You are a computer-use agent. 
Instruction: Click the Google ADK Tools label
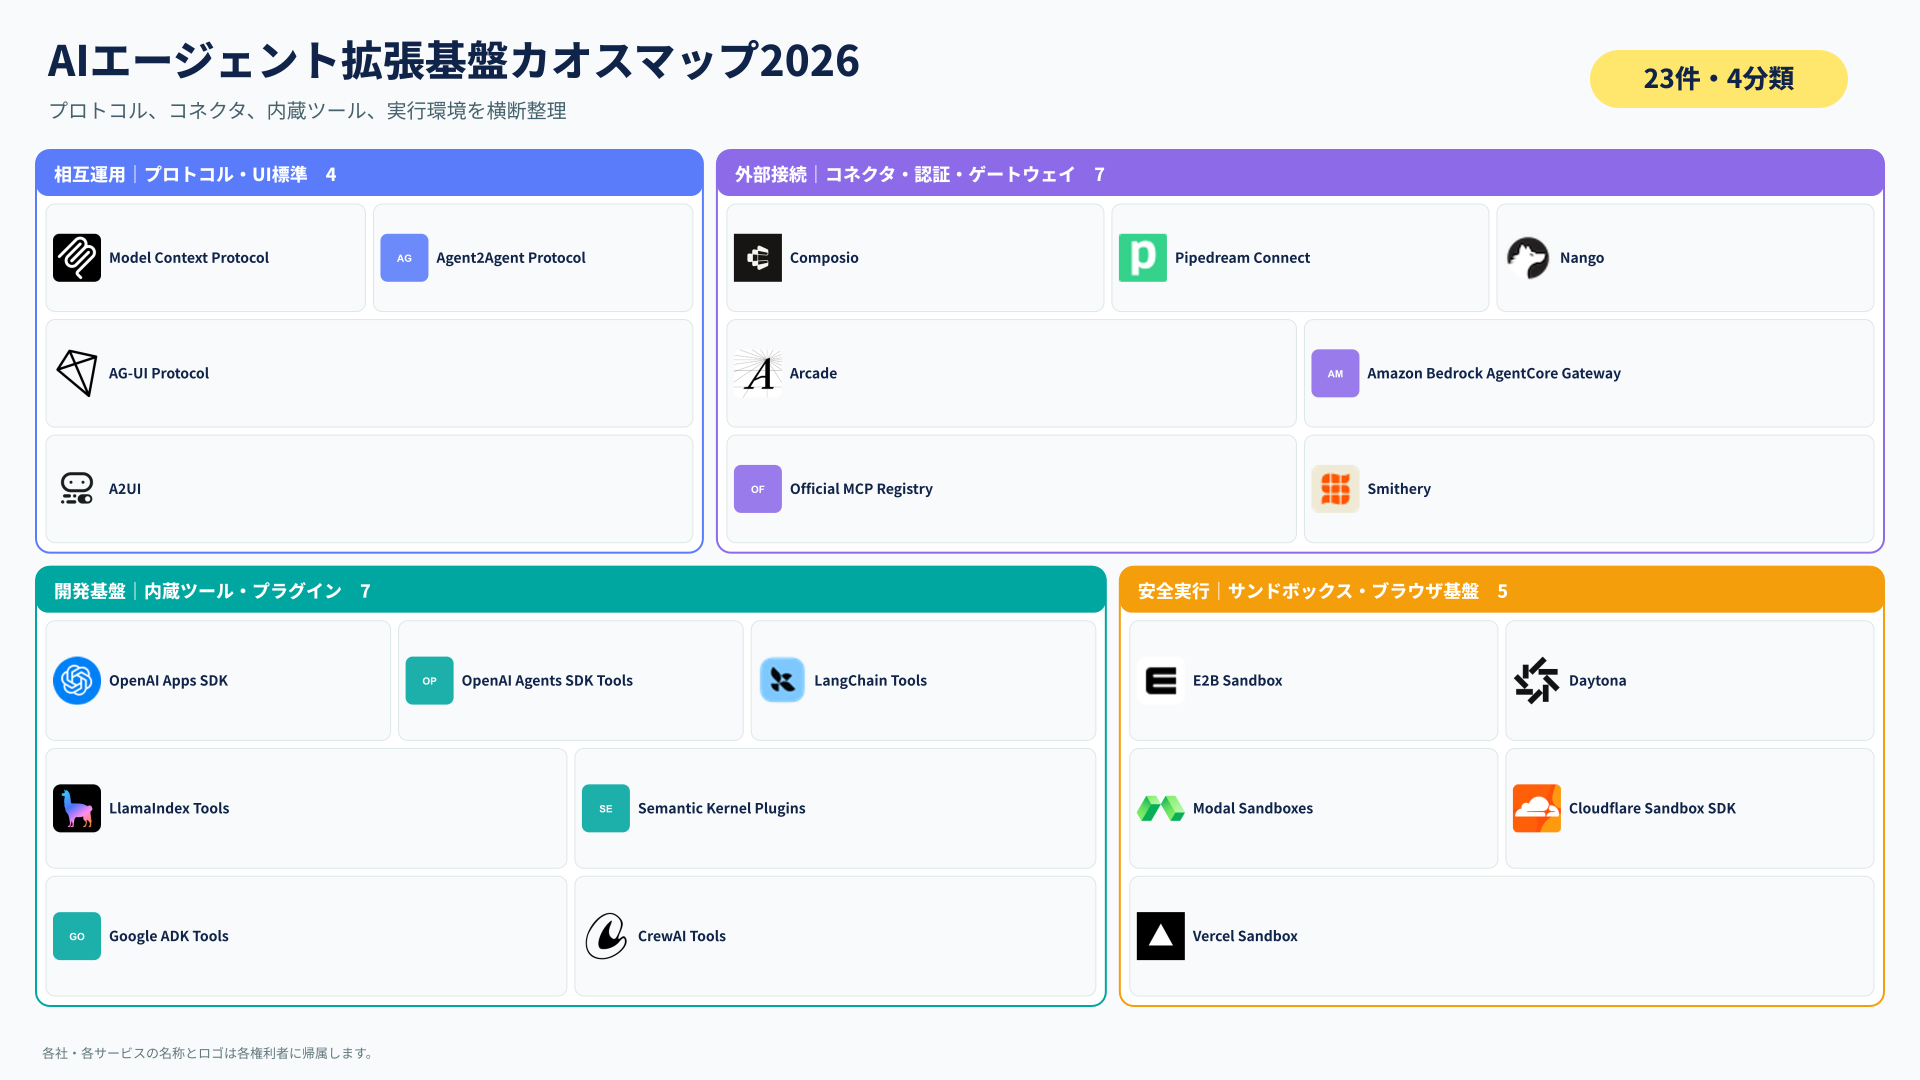click(169, 936)
